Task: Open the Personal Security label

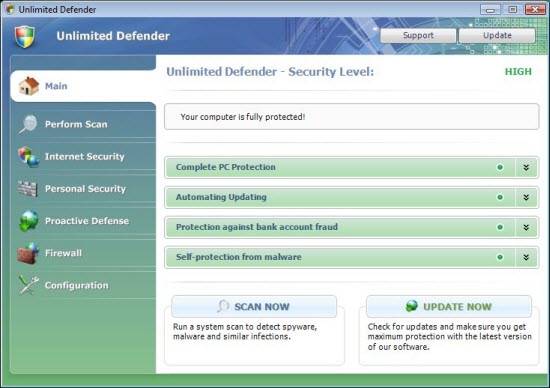Action: coord(85,189)
